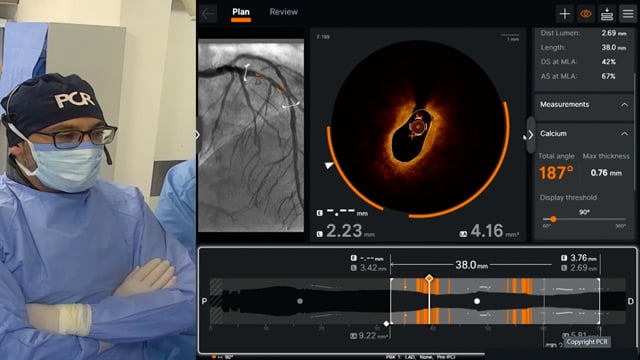
Task: Click the OCT cross-section image
Action: point(418,128)
